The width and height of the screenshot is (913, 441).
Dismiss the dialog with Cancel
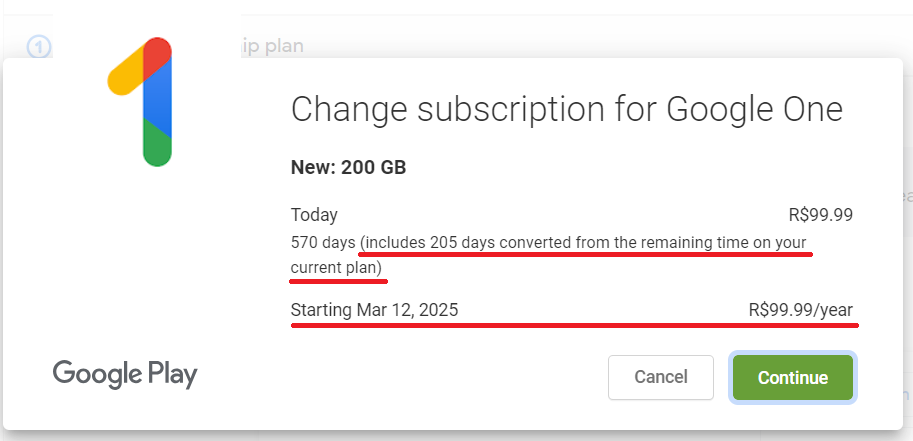[661, 377]
